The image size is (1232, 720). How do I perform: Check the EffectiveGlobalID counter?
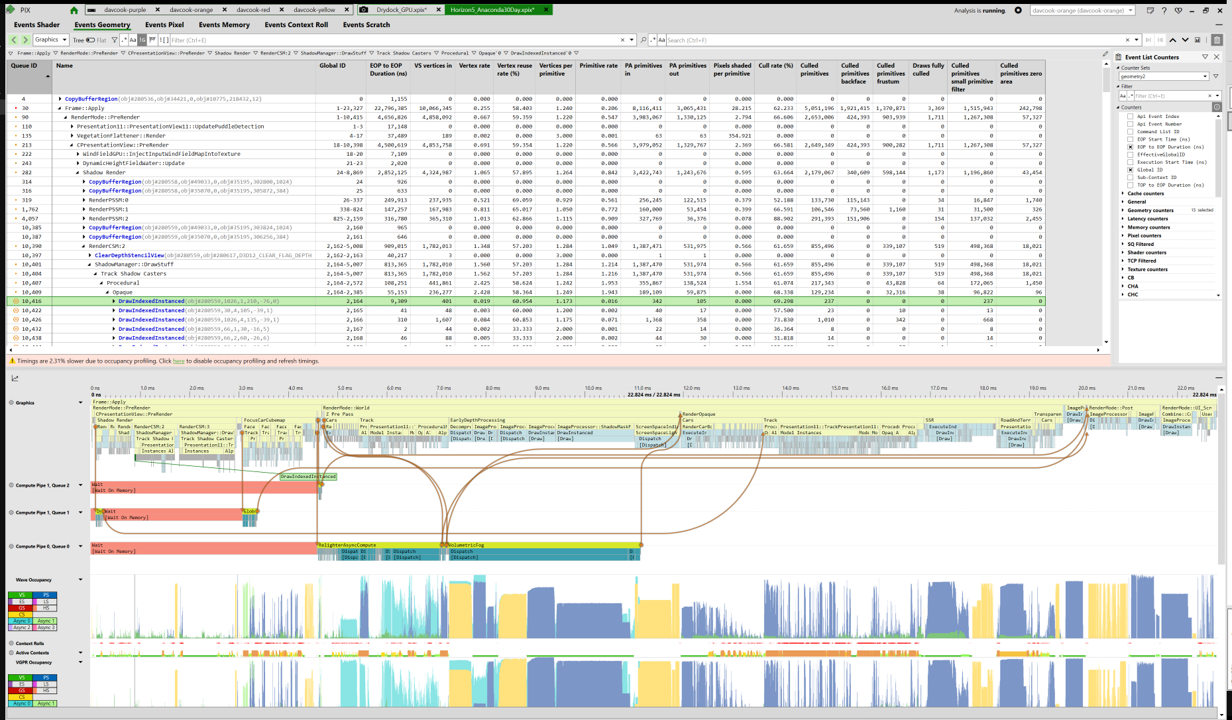pyautogui.click(x=1130, y=154)
